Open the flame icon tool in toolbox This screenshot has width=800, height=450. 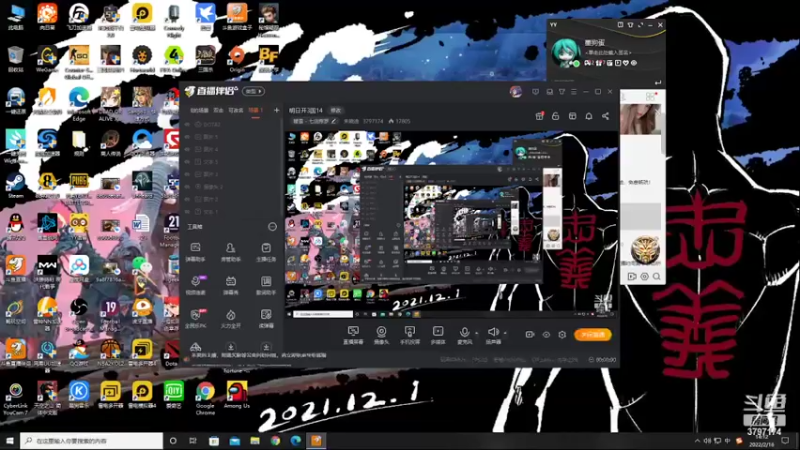(x=231, y=318)
